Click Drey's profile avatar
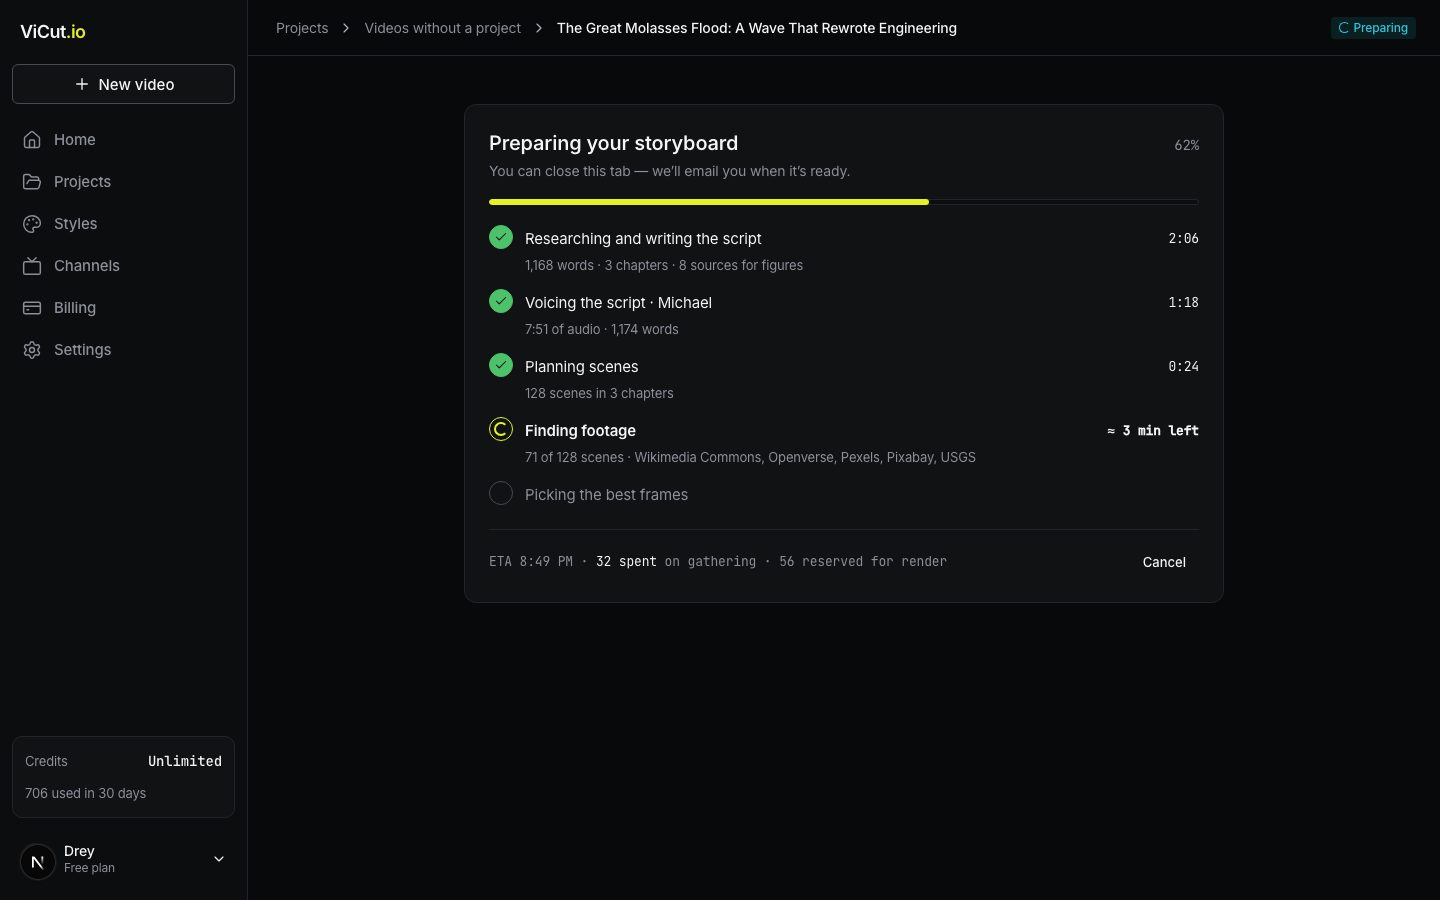 38,861
